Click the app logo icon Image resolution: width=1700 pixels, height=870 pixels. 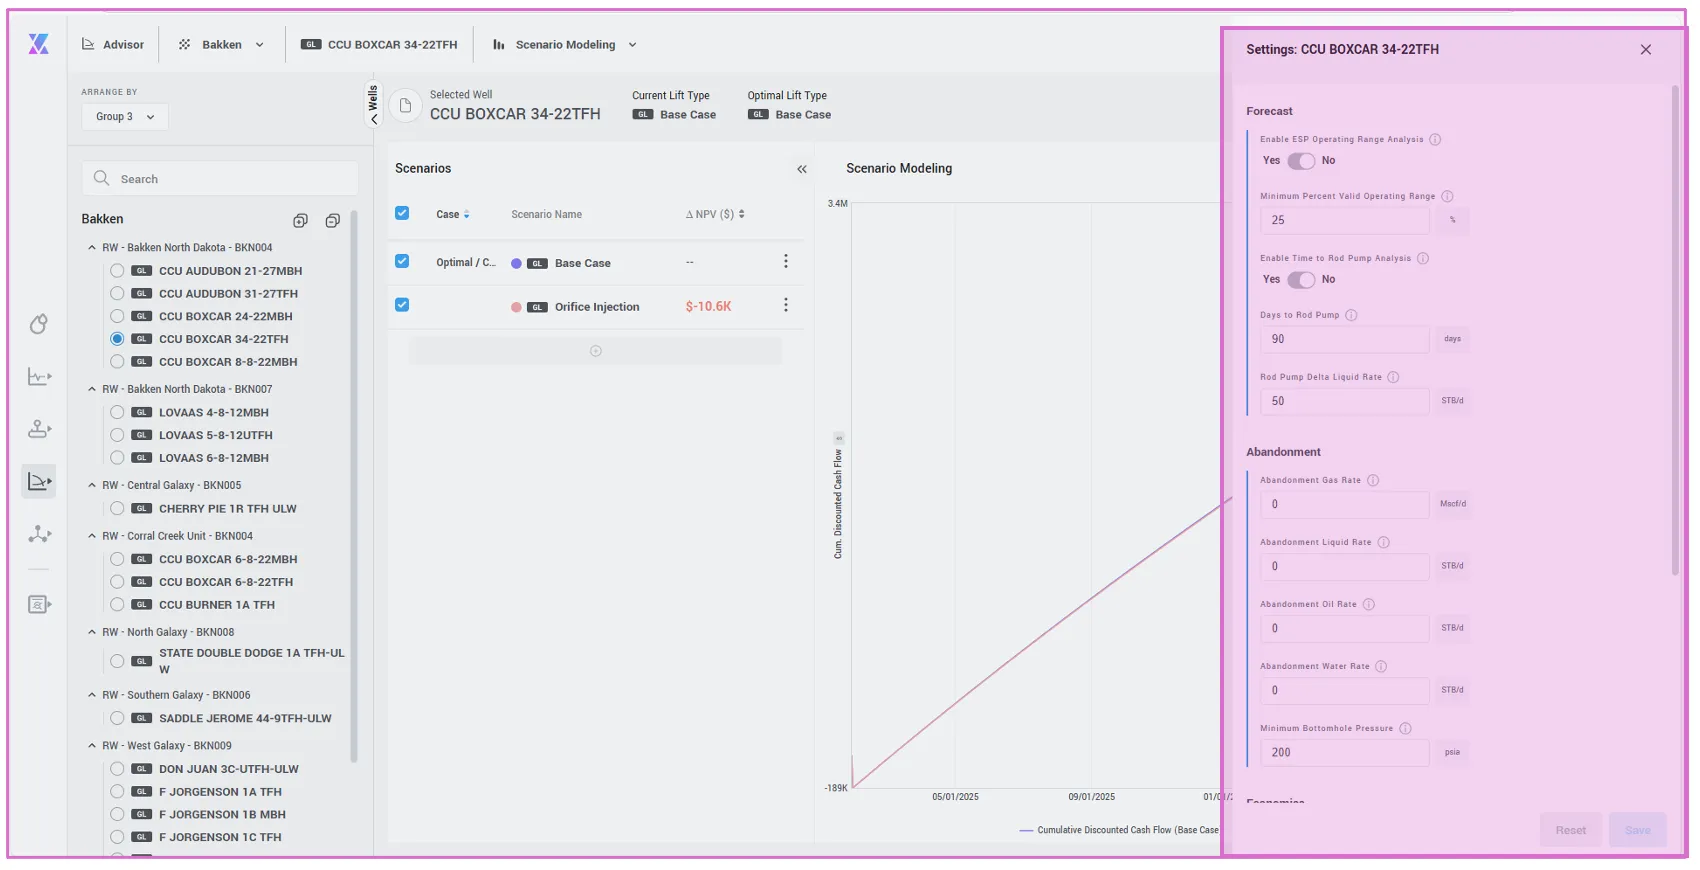coord(38,44)
